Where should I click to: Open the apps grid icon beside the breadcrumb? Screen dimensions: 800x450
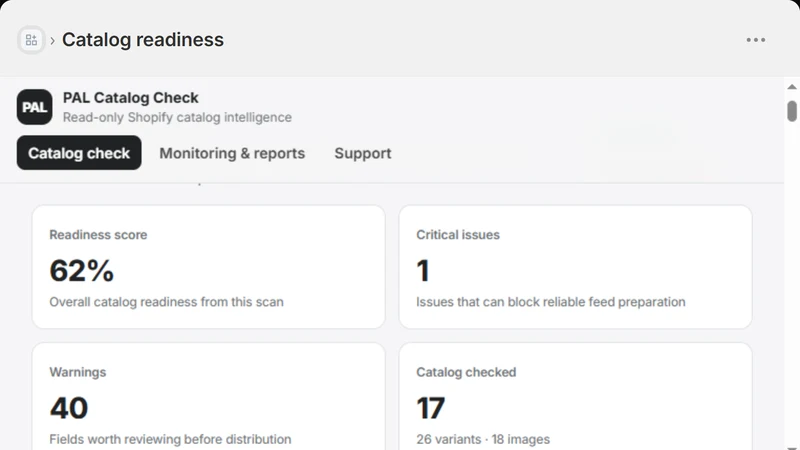coord(31,40)
